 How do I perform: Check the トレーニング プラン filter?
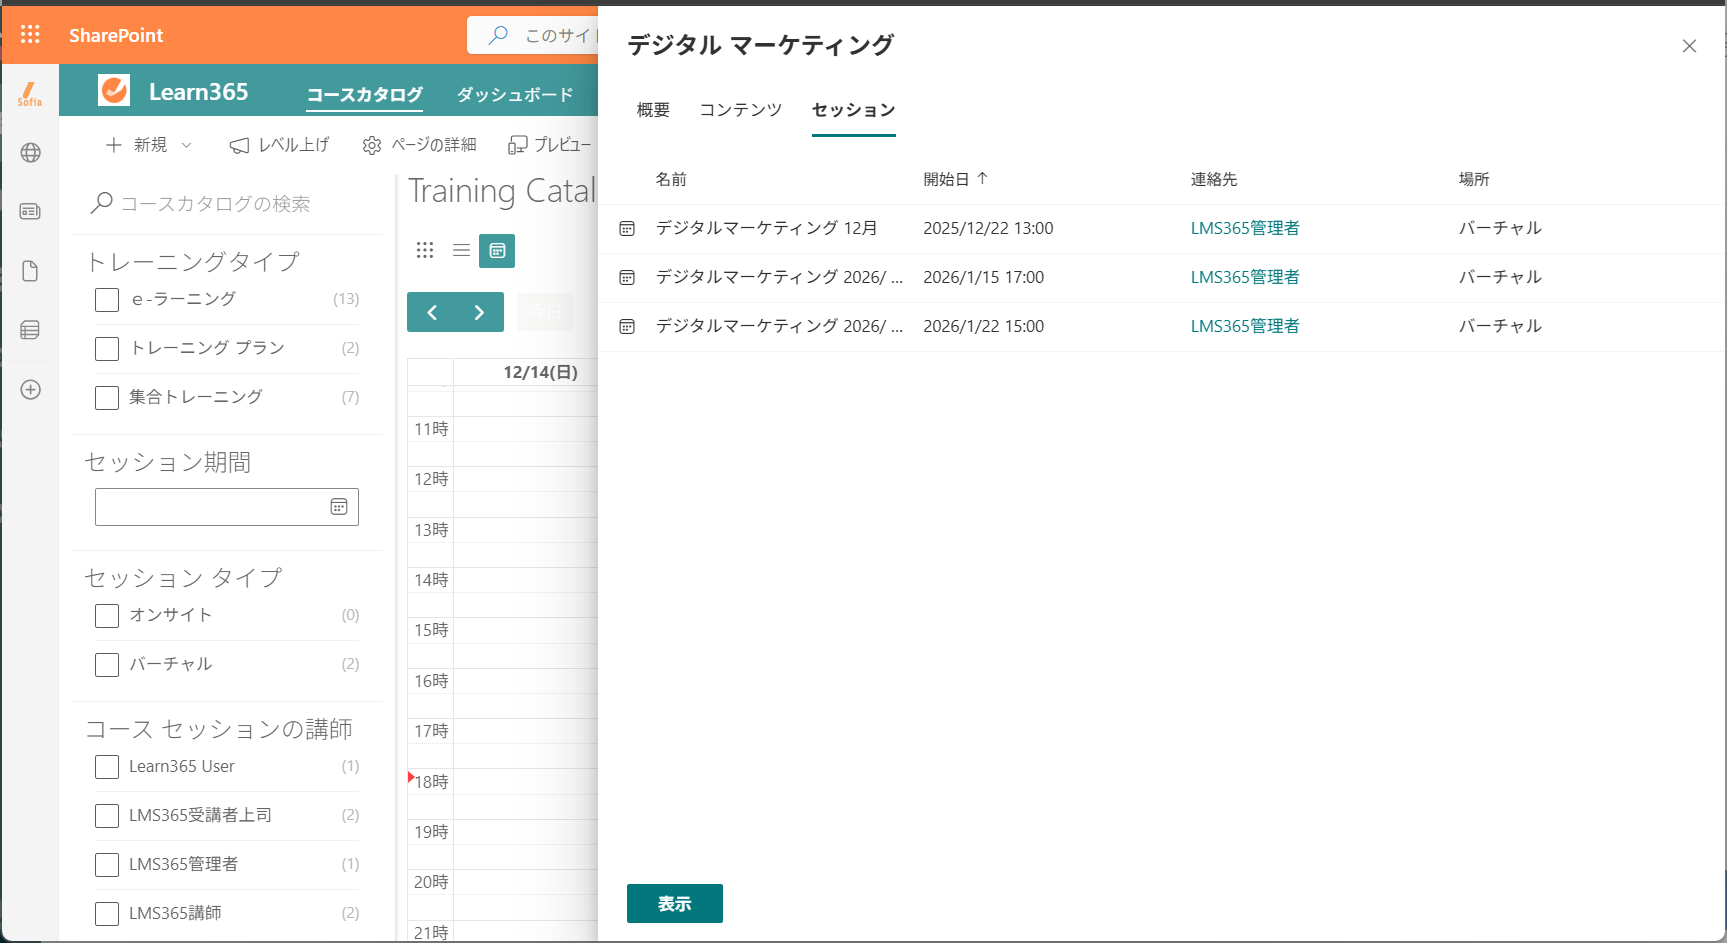point(107,349)
